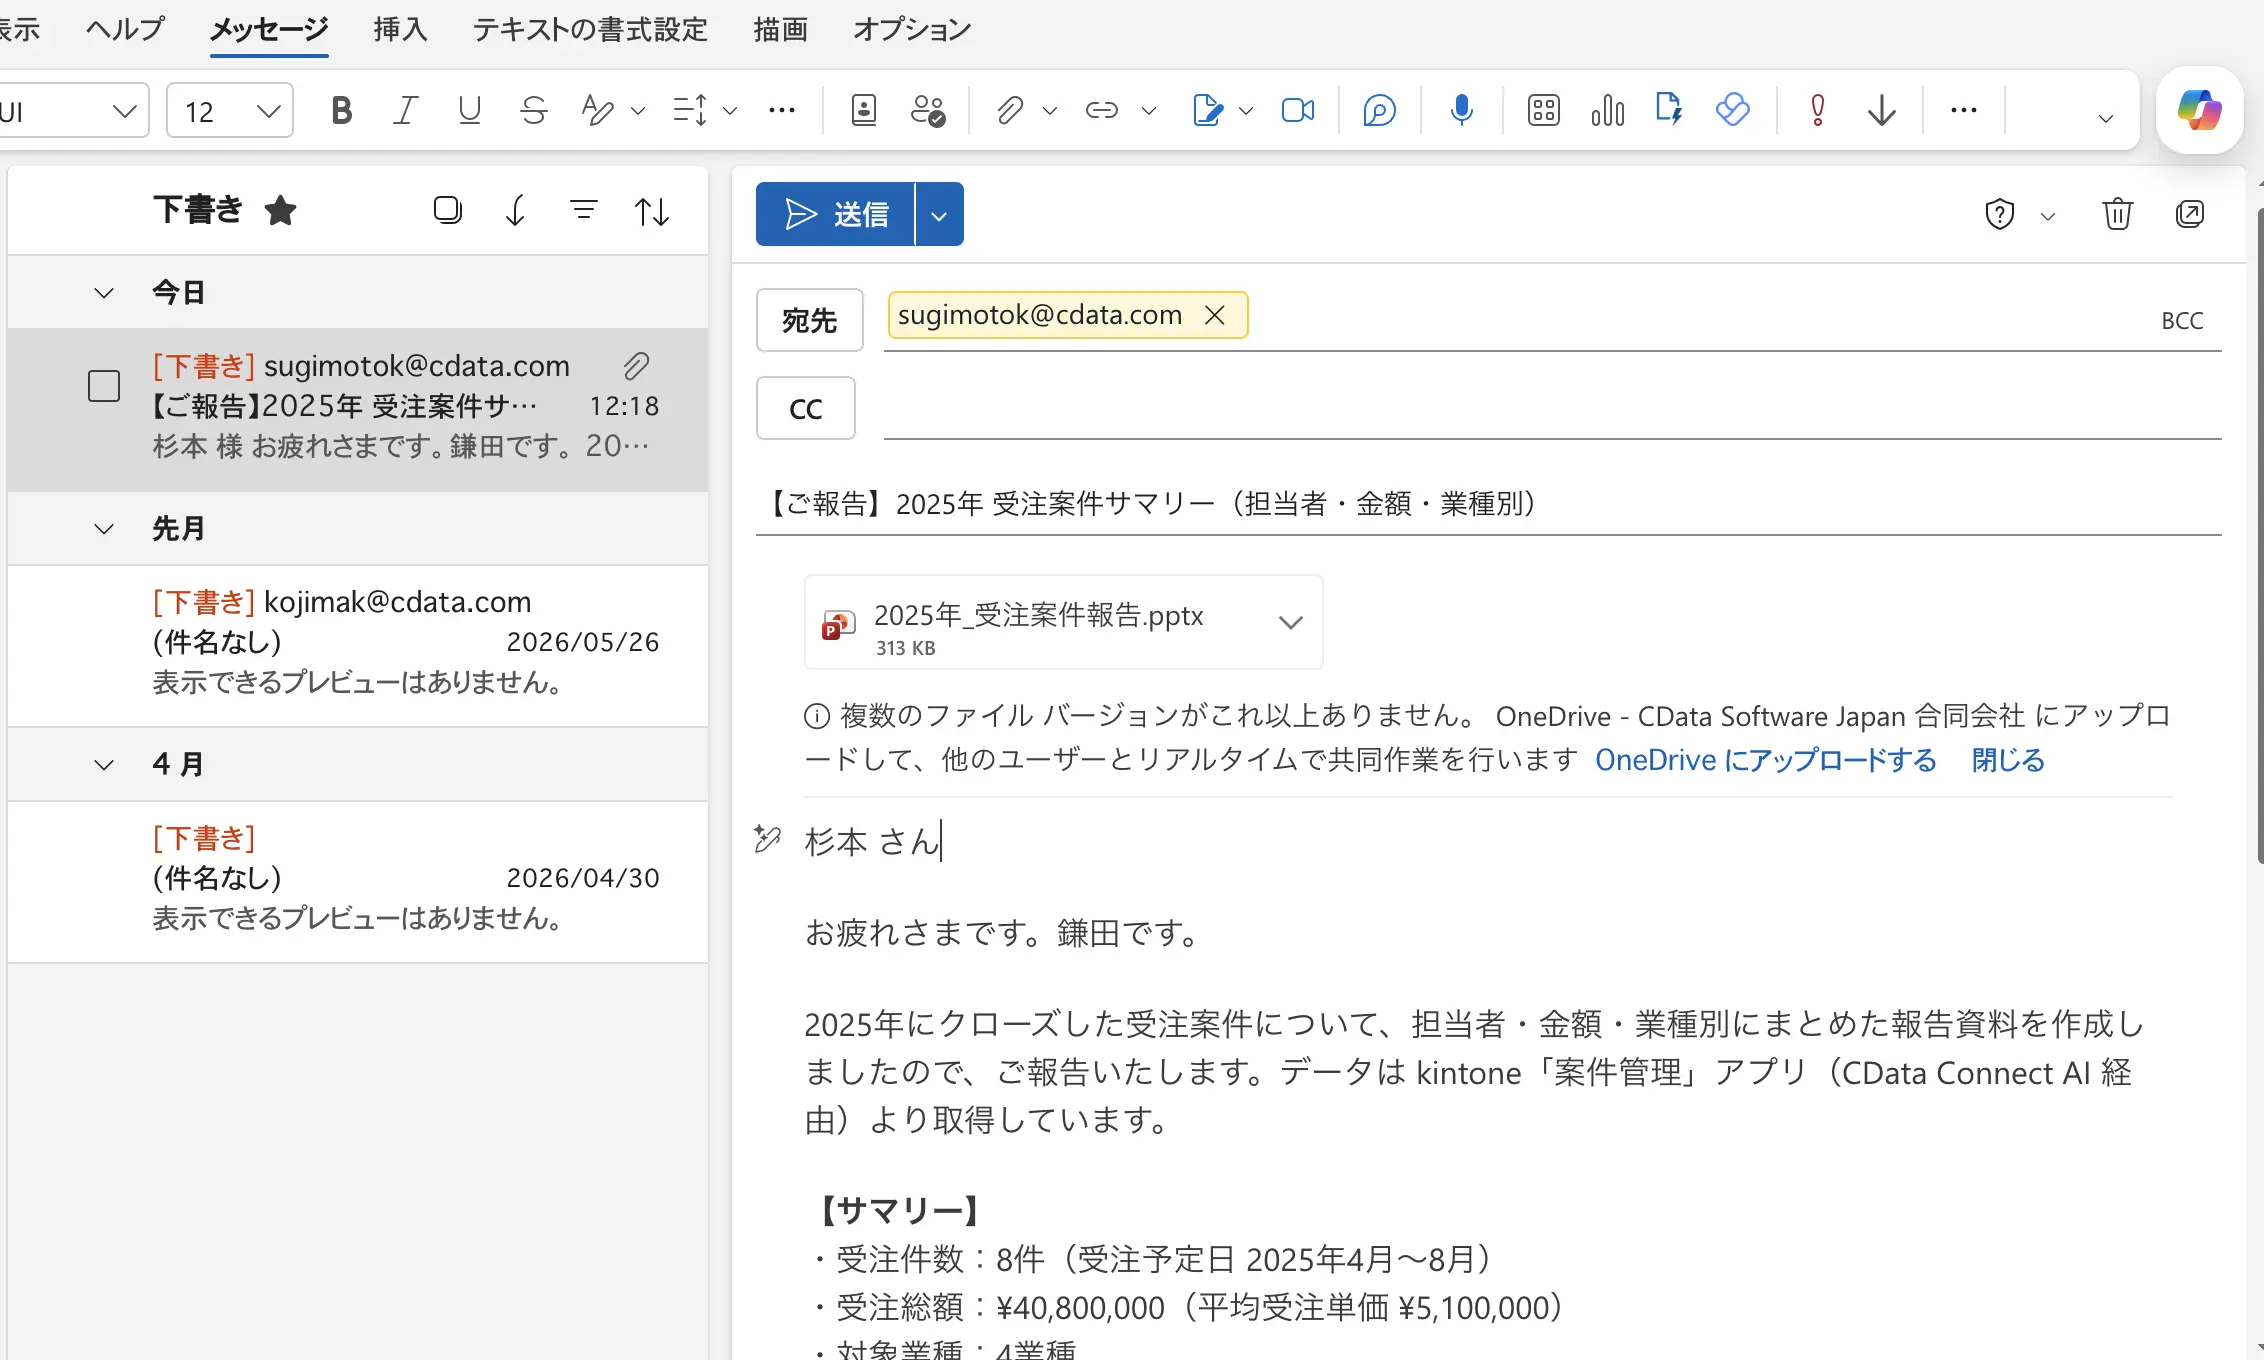
Task: Click the insert link icon
Action: coord(1102,110)
